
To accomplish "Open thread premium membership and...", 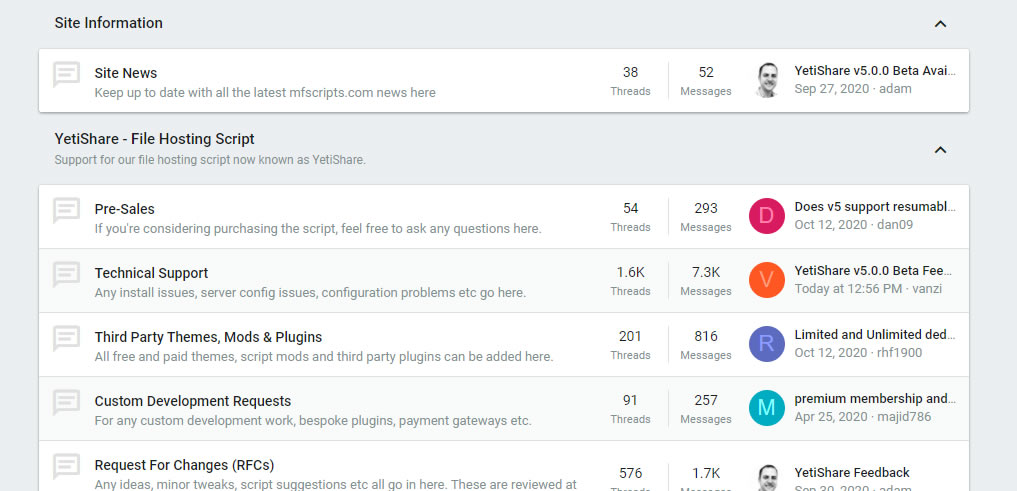I will click(875, 398).
